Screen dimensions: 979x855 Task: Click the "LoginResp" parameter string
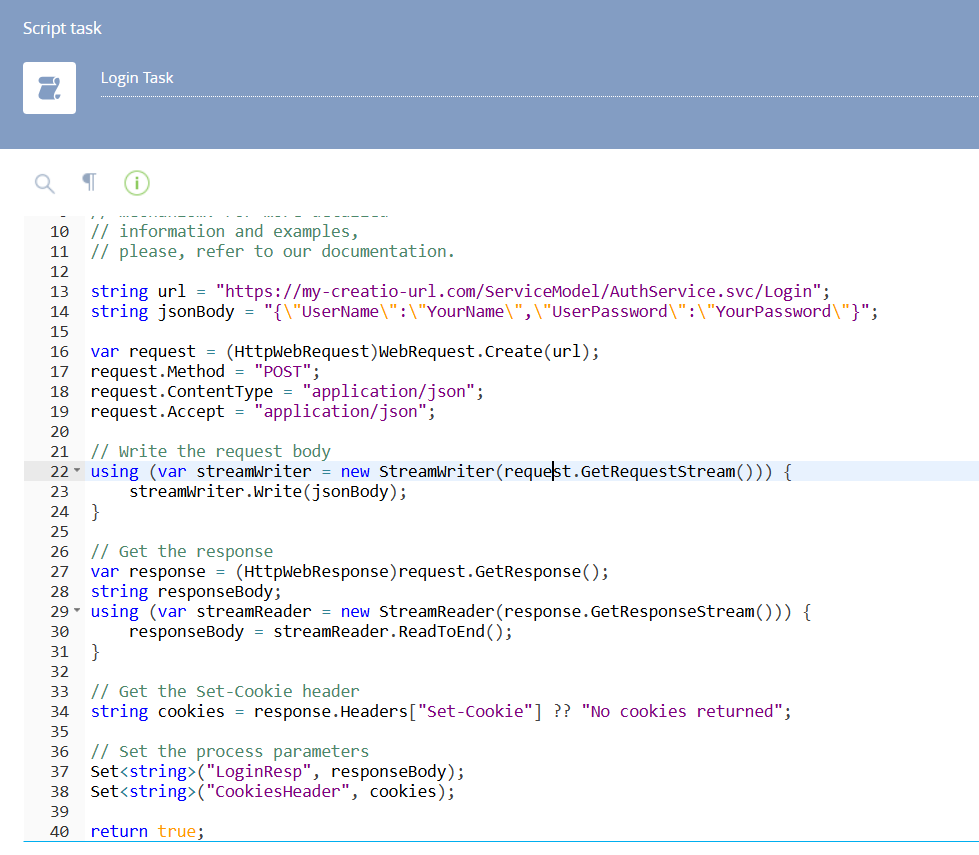coord(258,771)
